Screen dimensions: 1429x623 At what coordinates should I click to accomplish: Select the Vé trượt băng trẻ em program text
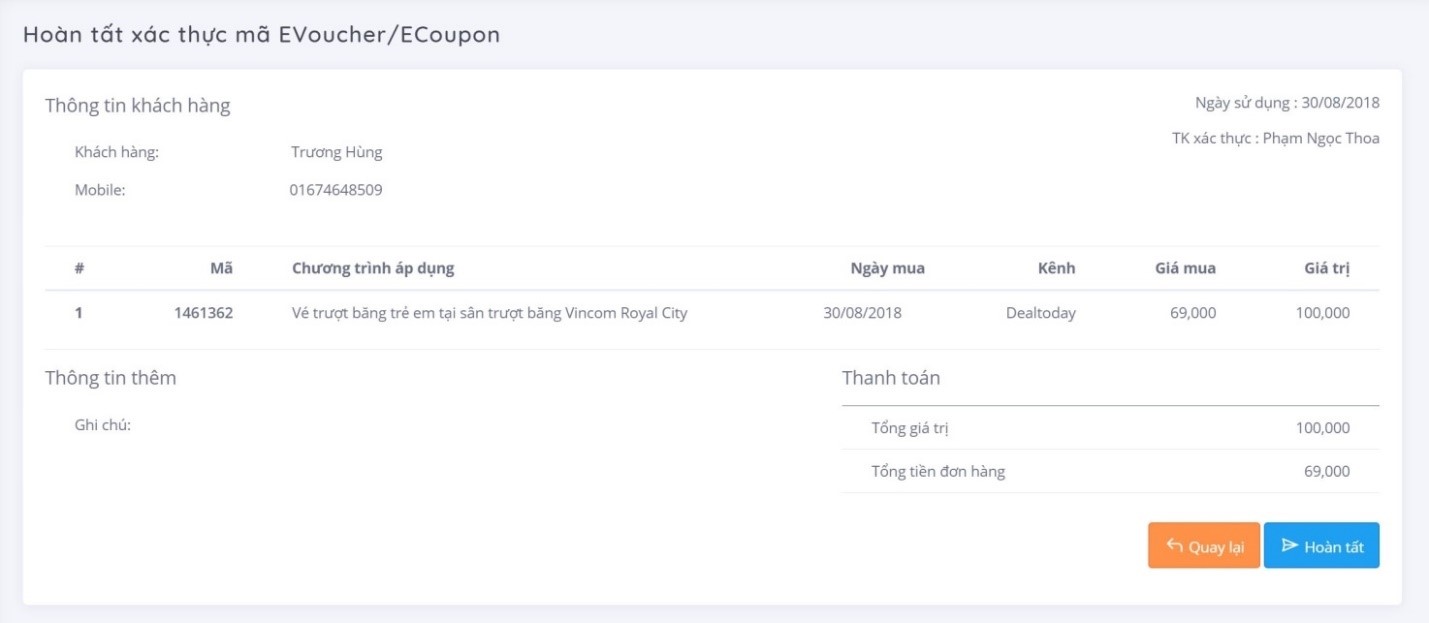490,313
